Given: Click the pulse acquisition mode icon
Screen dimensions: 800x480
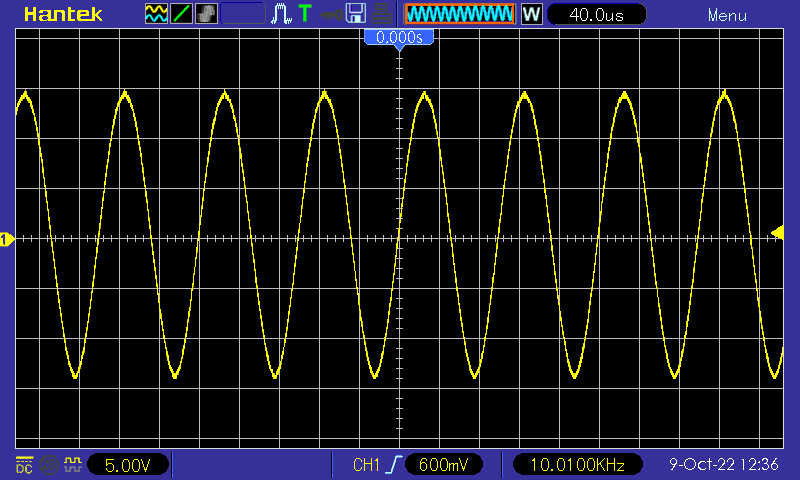Looking at the screenshot, I should click(281, 14).
